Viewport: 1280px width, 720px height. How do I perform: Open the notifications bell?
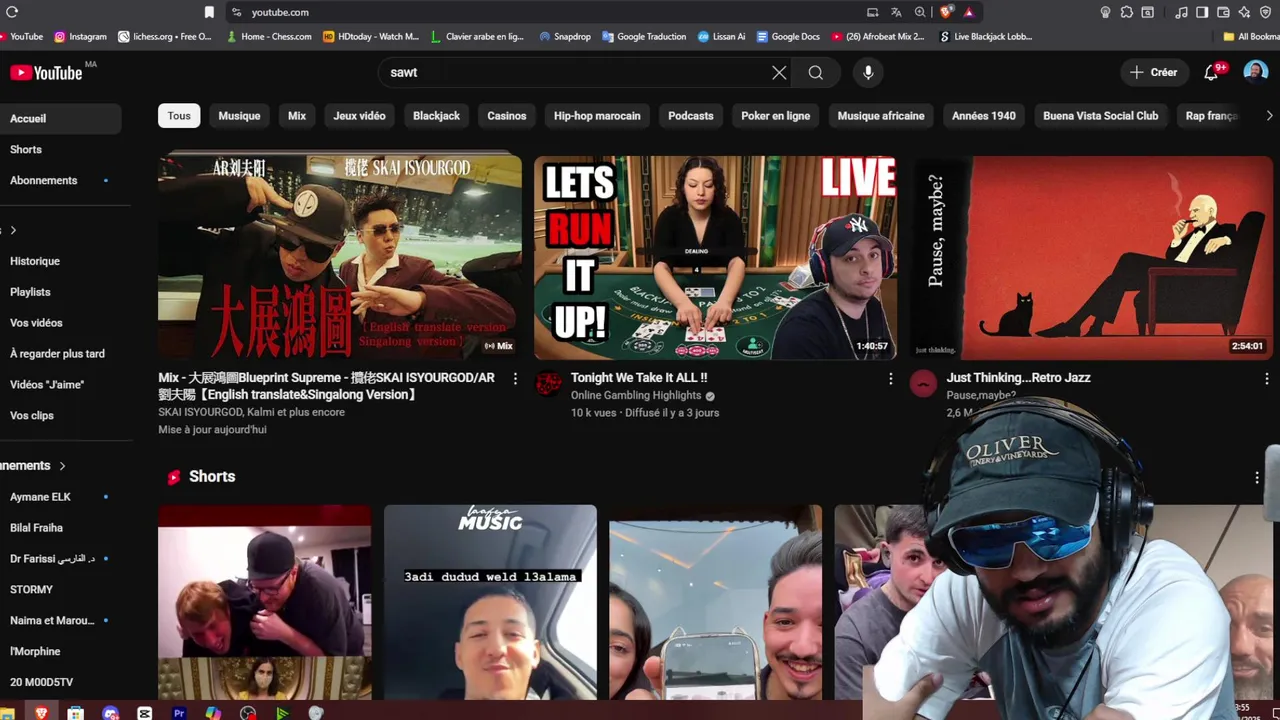(x=1211, y=72)
